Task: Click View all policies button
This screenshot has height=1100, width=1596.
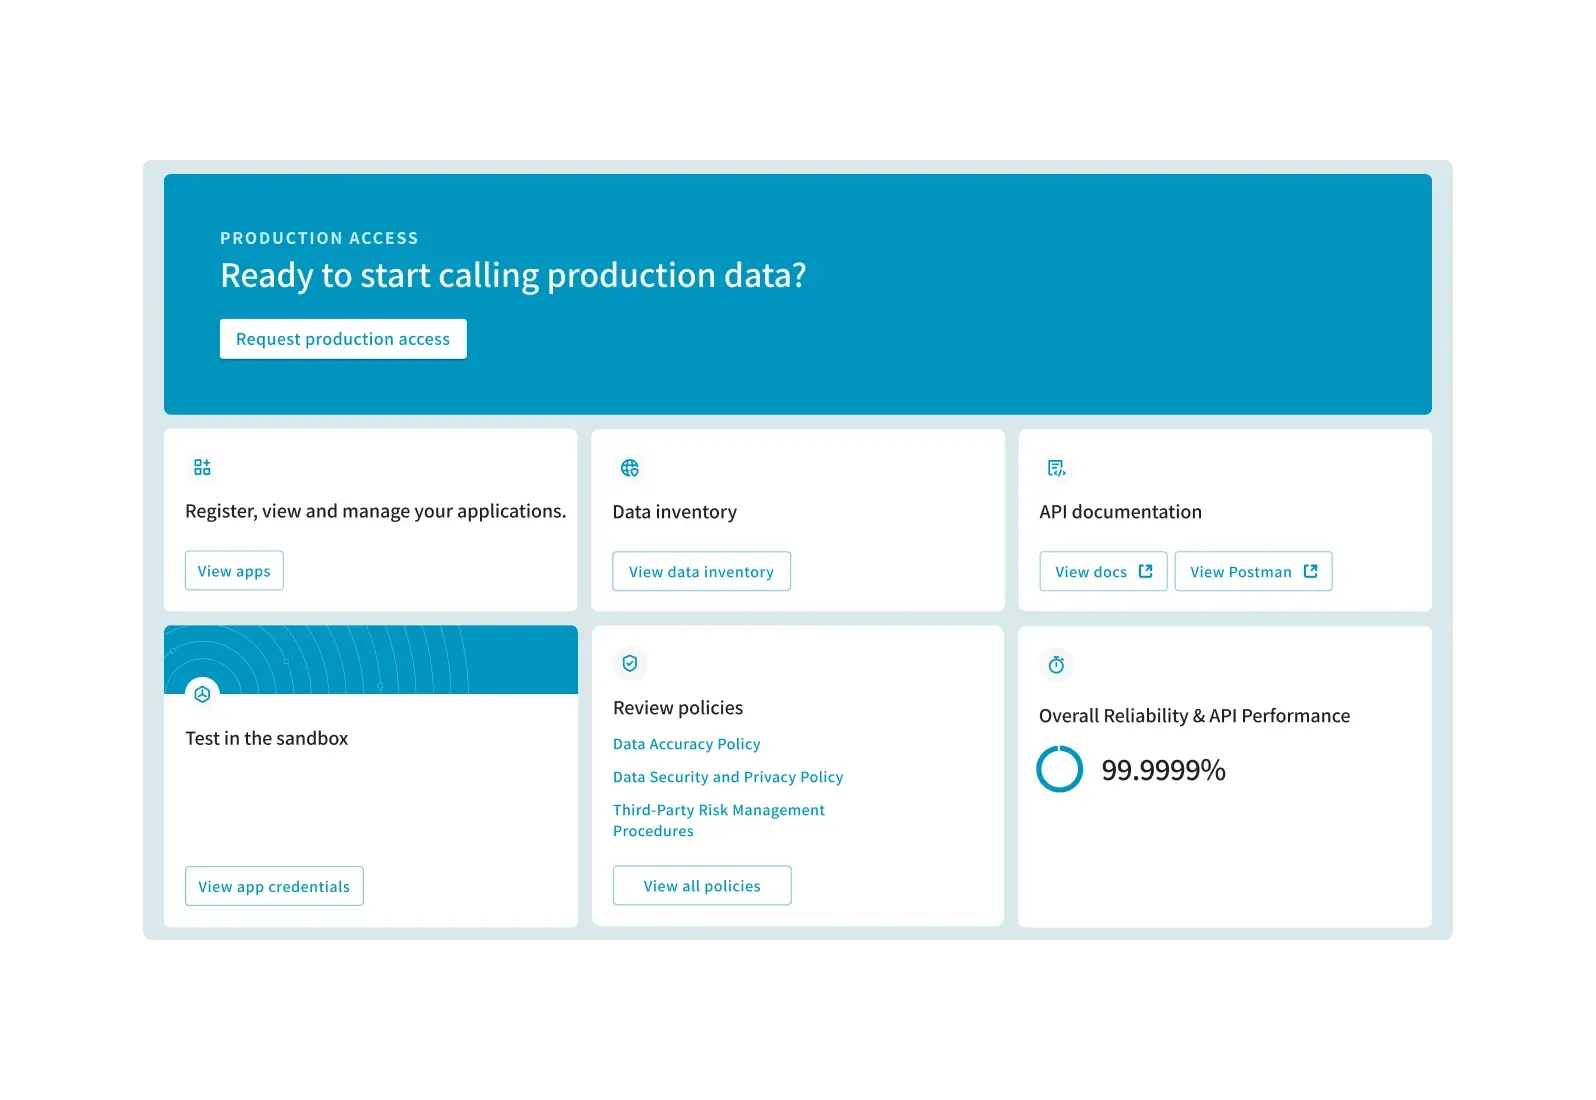Action: click(x=702, y=886)
